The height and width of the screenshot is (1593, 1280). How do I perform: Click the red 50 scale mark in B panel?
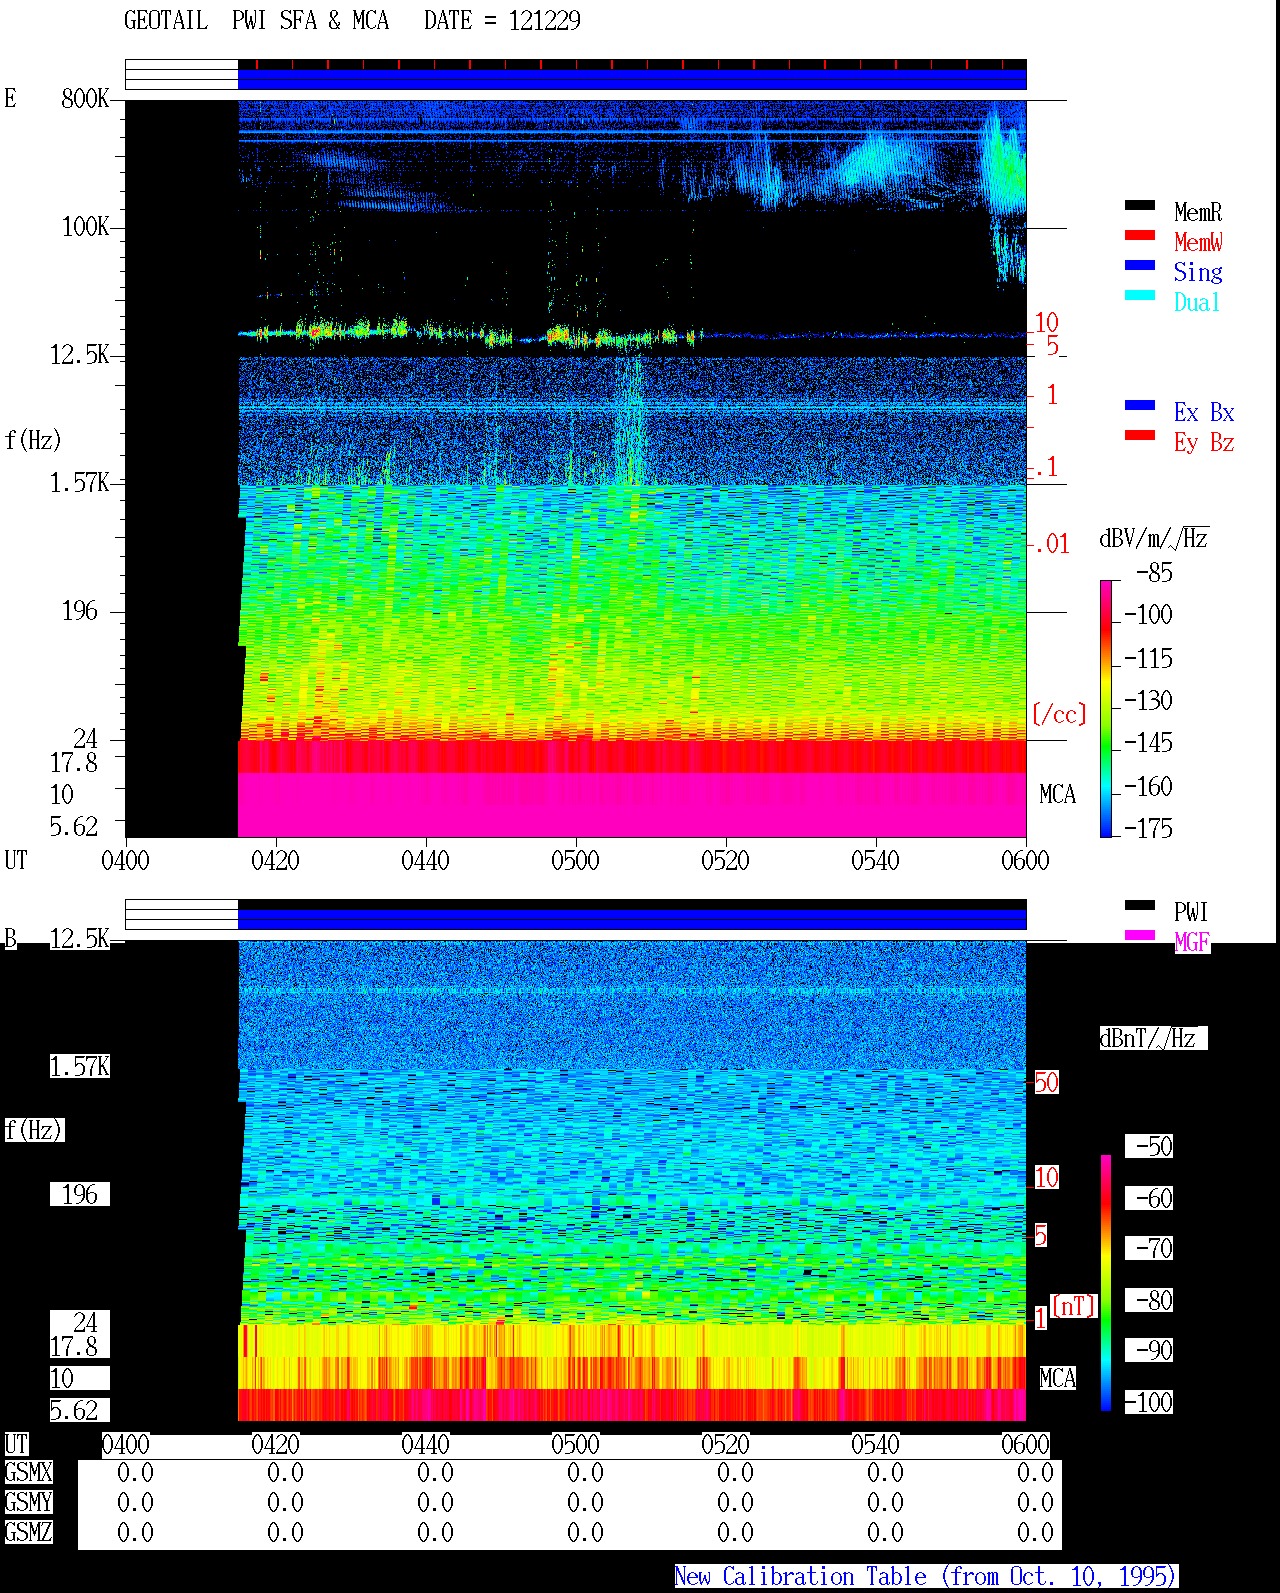(x=1046, y=1082)
